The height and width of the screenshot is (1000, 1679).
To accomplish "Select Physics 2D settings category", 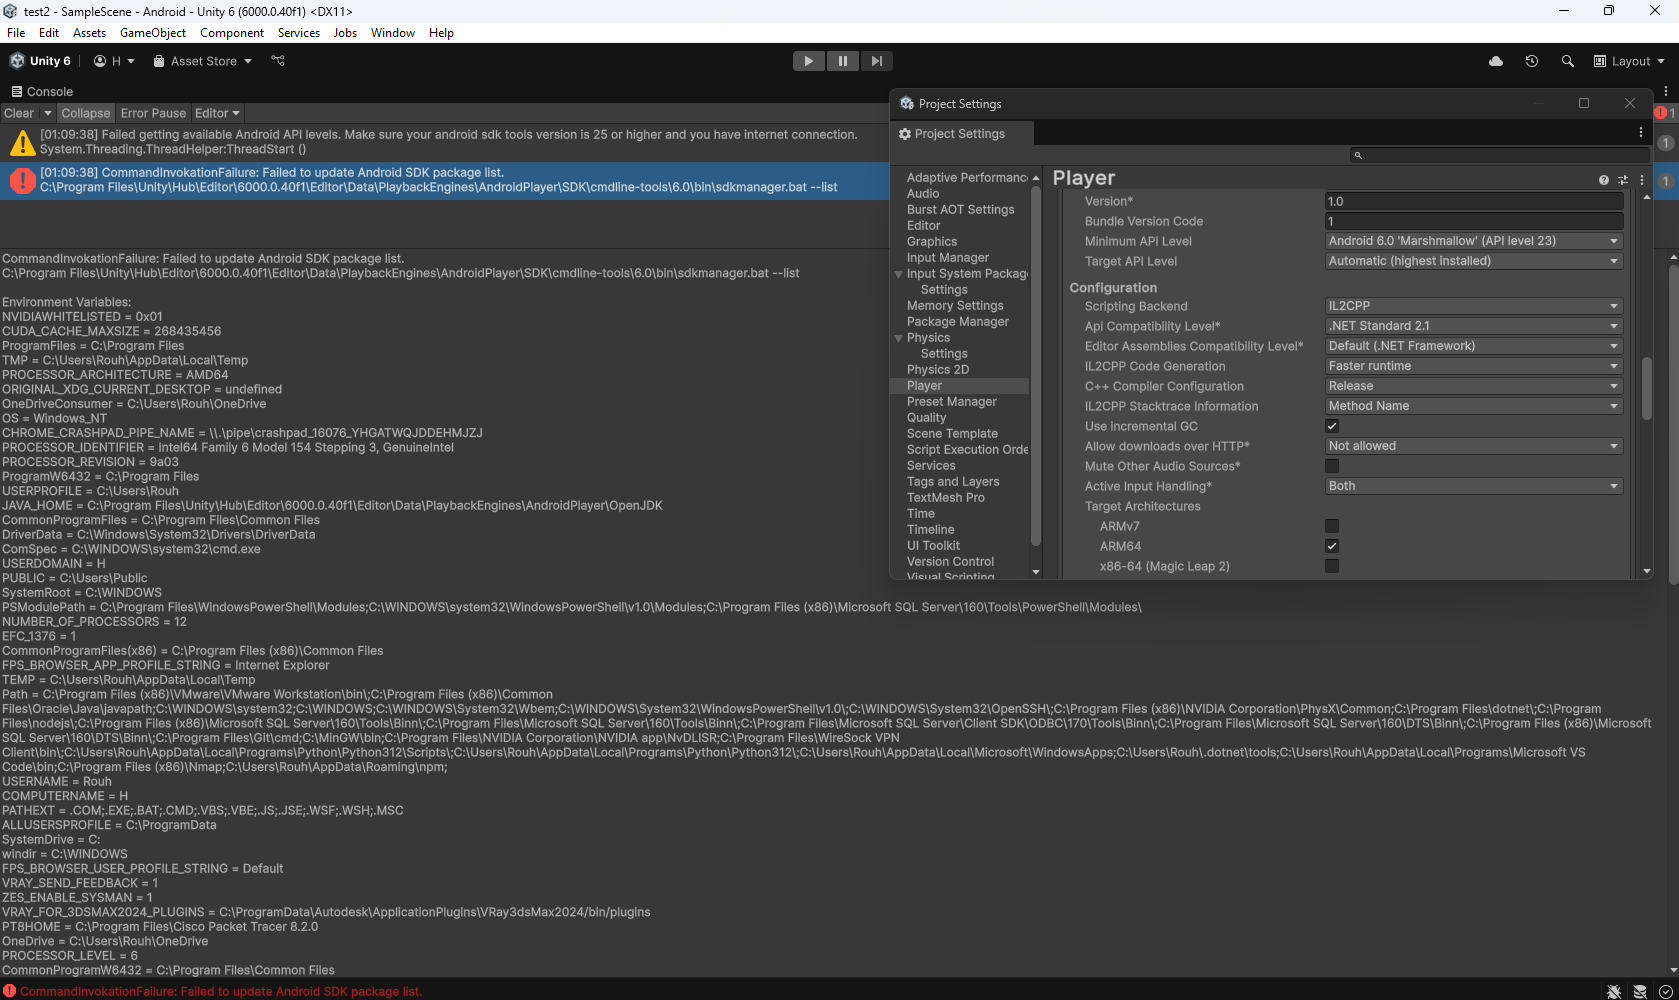I will (x=938, y=370).
